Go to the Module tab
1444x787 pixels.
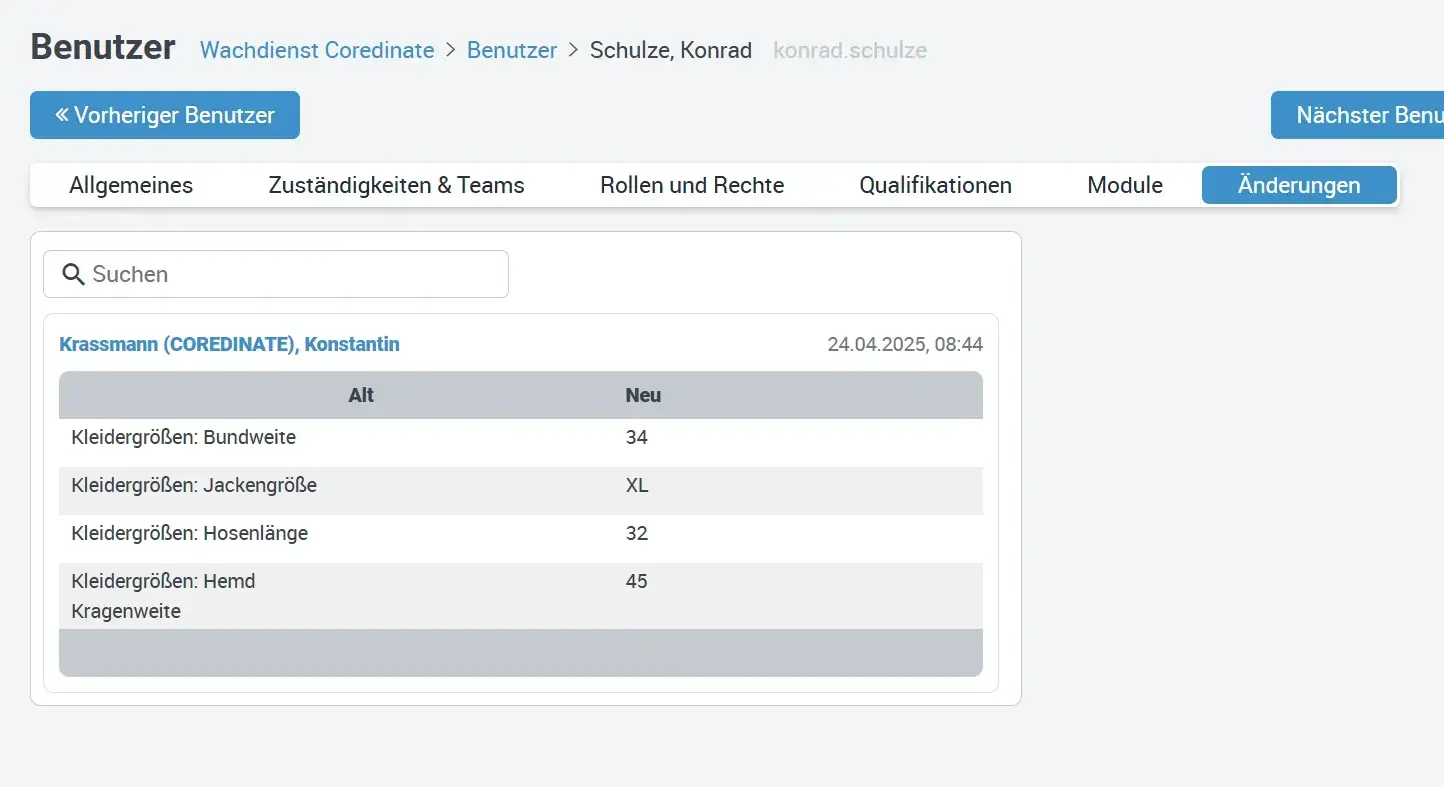(x=1125, y=185)
